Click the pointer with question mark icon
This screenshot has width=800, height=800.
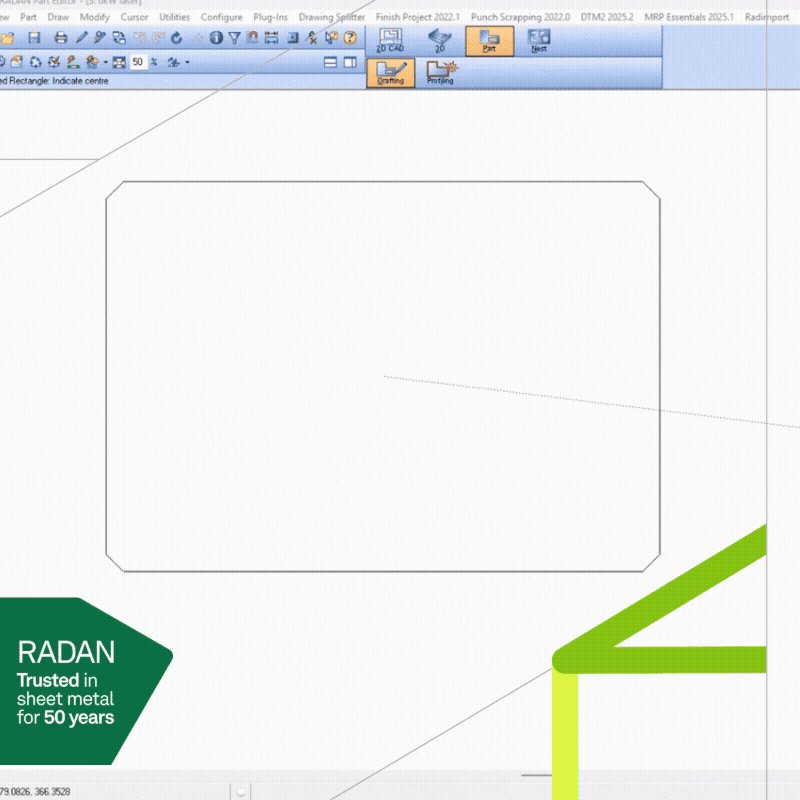(332, 38)
